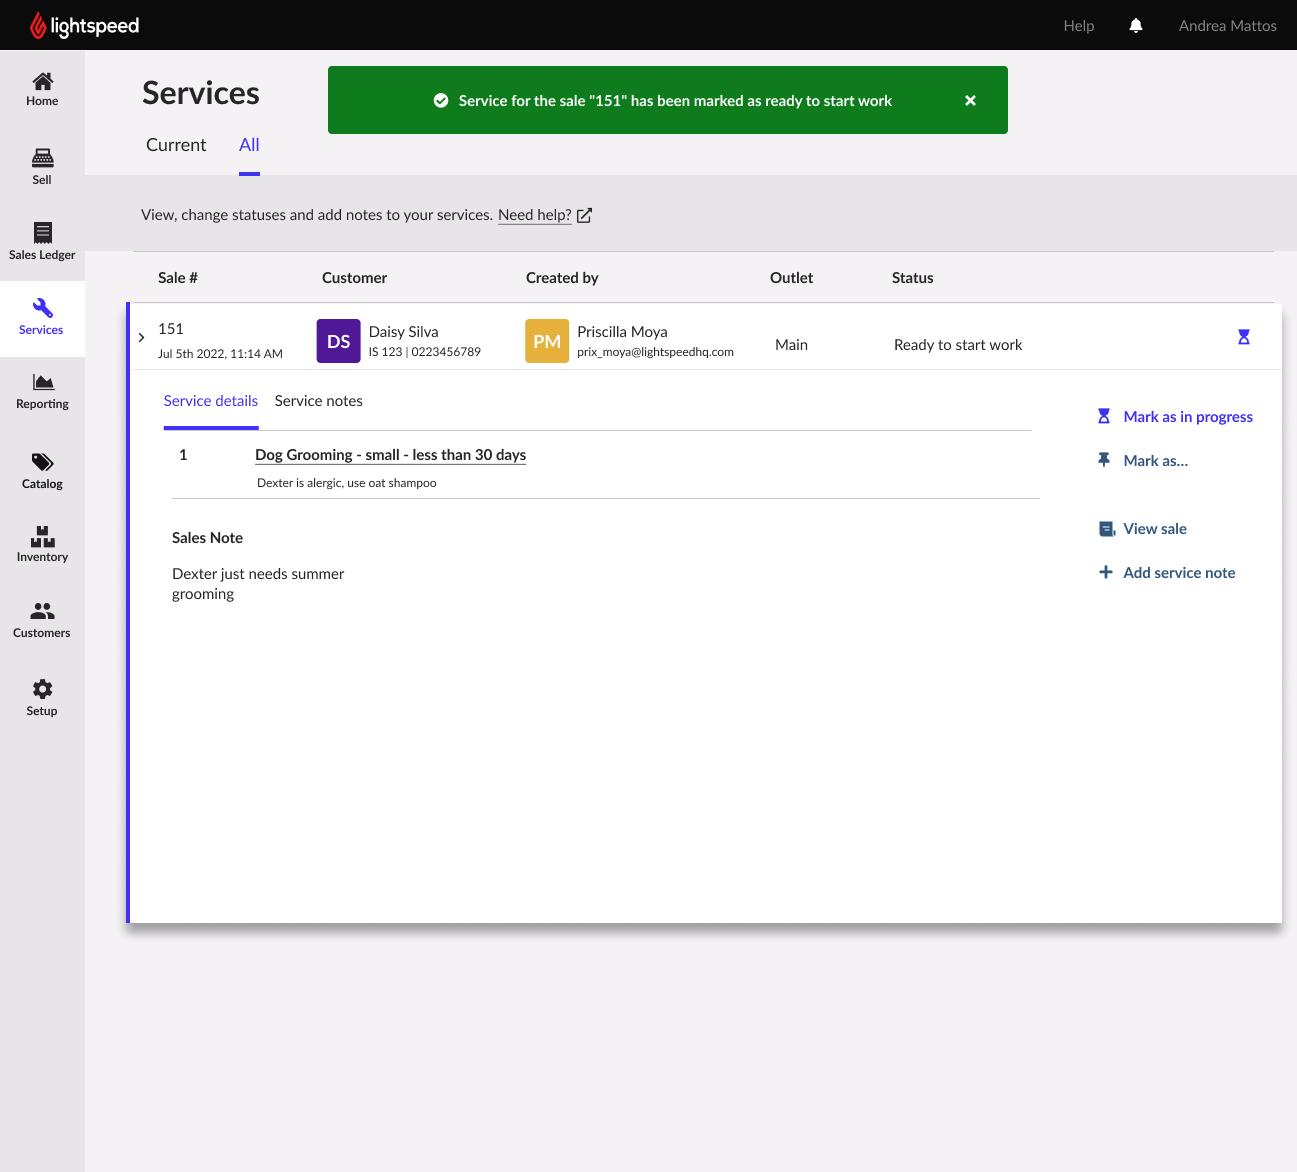The width and height of the screenshot is (1297, 1172).
Task: Open Andrea Mattos user menu
Action: pos(1227,26)
